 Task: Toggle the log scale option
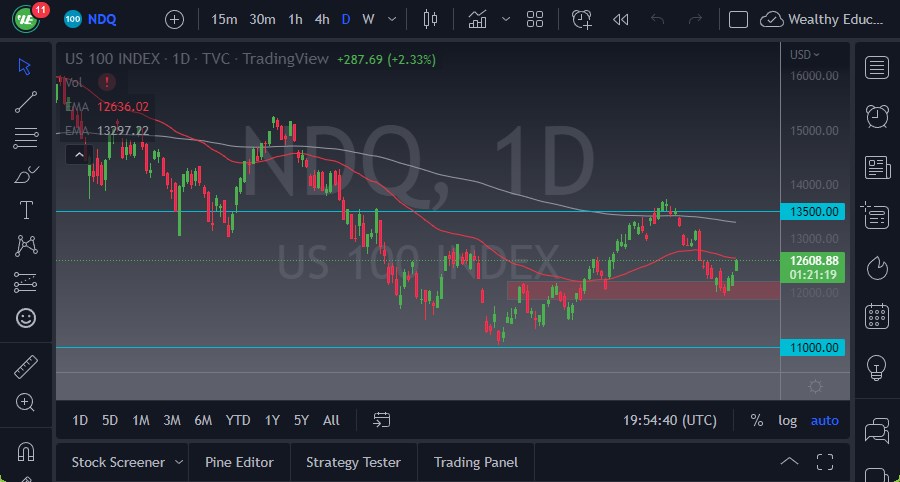tap(788, 420)
